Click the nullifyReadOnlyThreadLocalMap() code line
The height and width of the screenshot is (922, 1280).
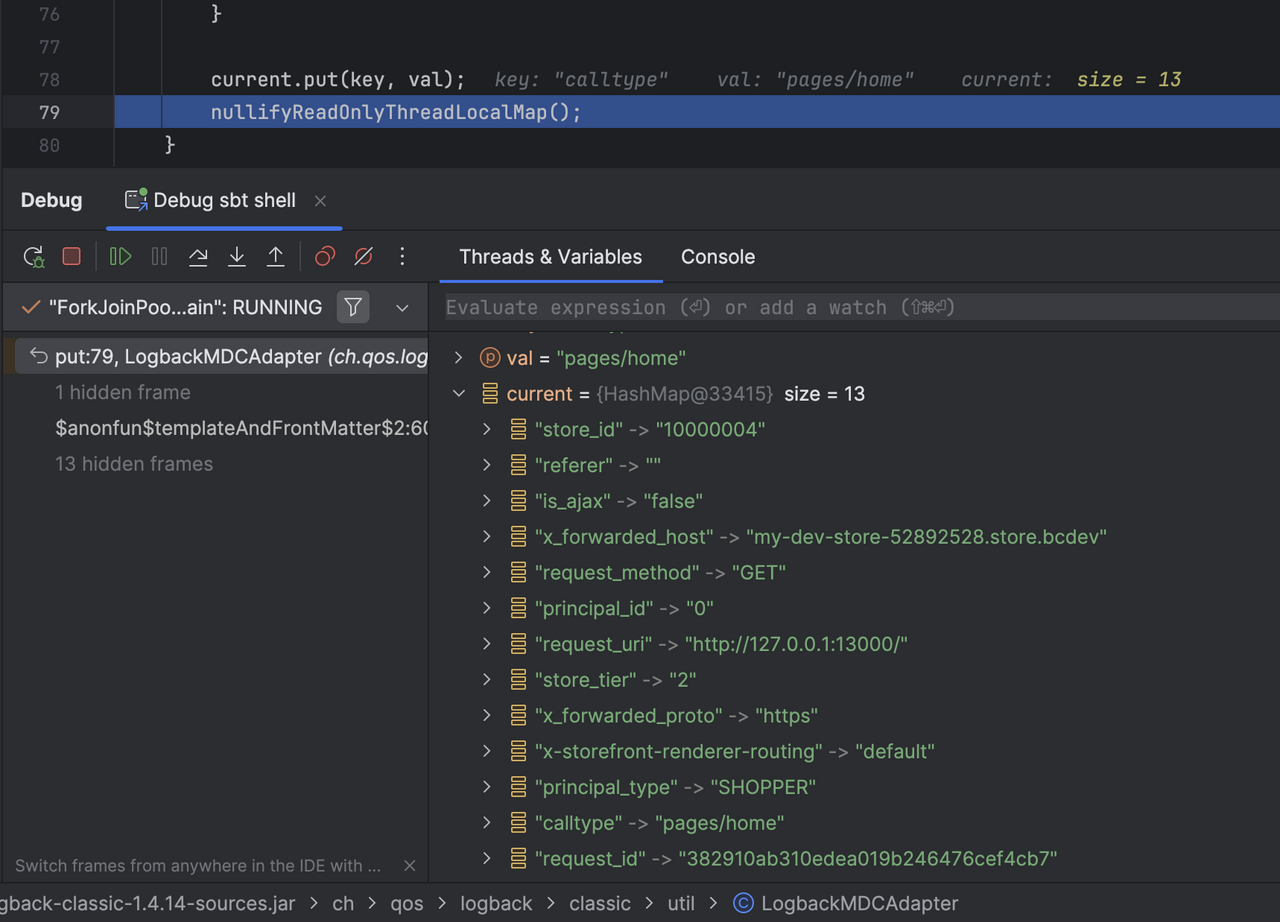(x=396, y=112)
